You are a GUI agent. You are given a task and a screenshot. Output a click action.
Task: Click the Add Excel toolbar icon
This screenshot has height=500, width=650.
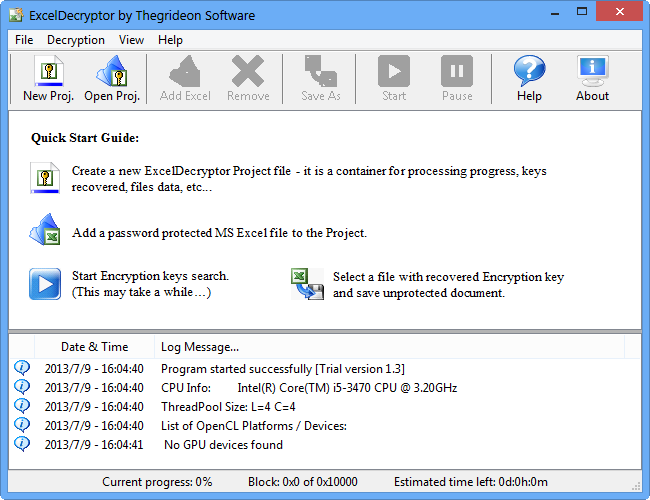[185, 78]
